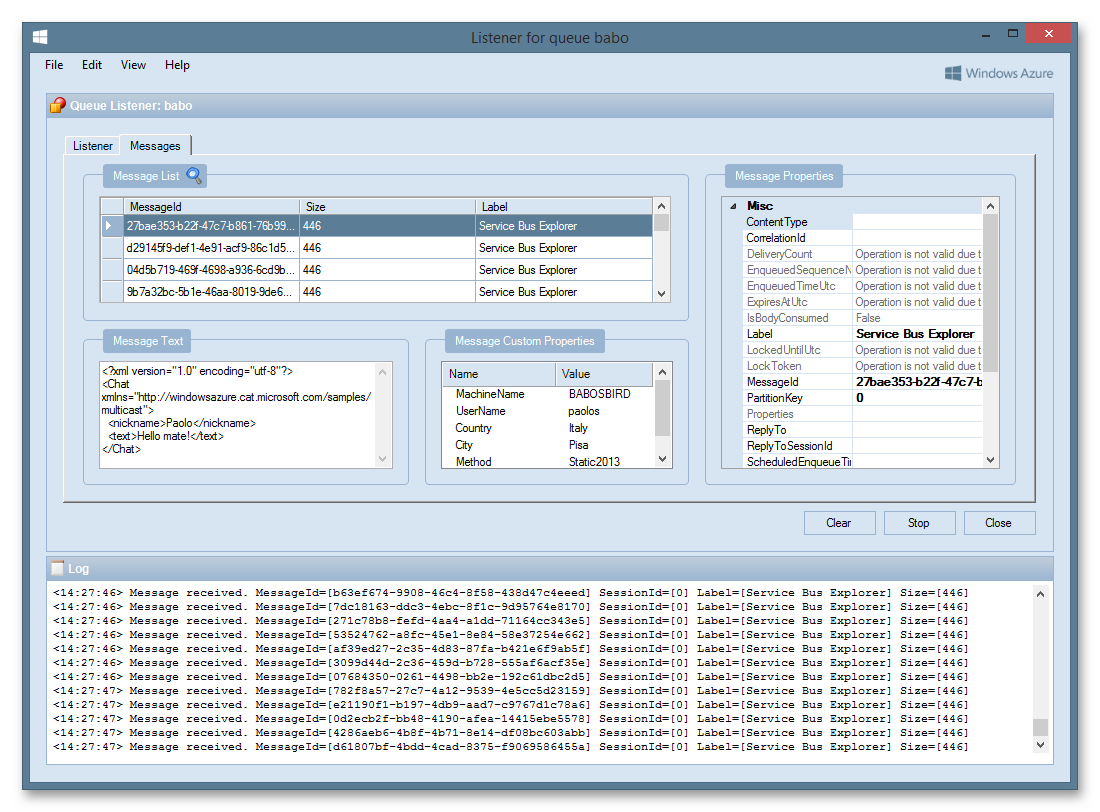The image size is (1100, 812).
Task: Select the UserName custom property row
Action: pyautogui.click(x=548, y=411)
